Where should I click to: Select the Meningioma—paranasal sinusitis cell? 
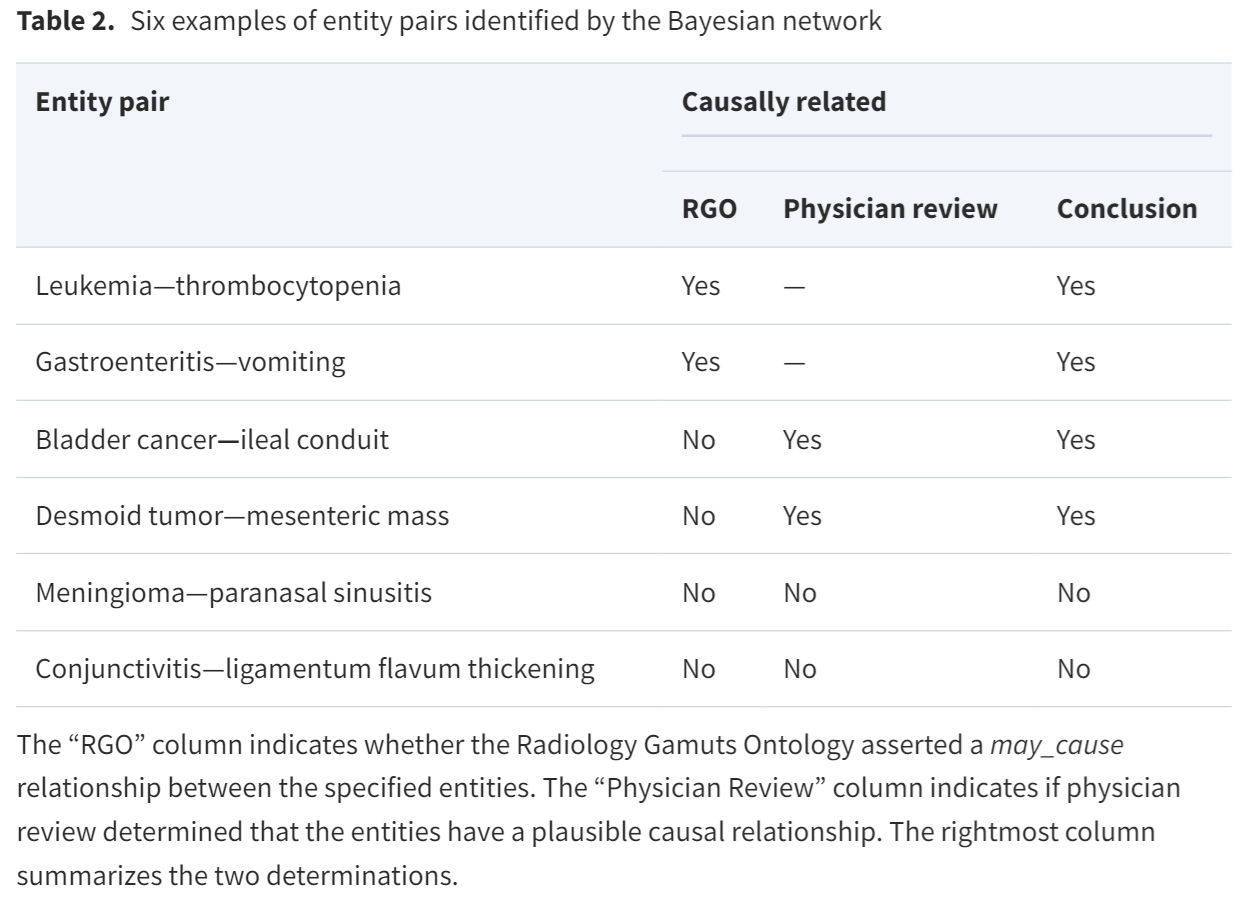(x=234, y=594)
